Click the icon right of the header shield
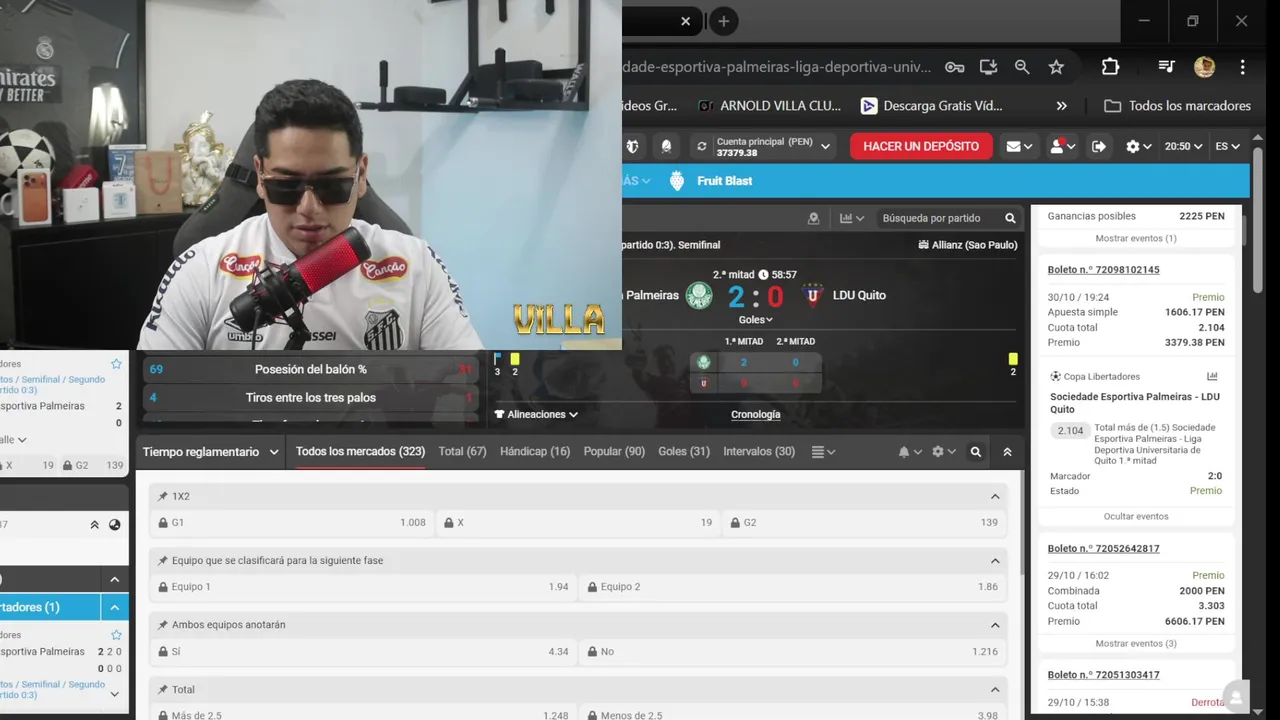 (667, 146)
